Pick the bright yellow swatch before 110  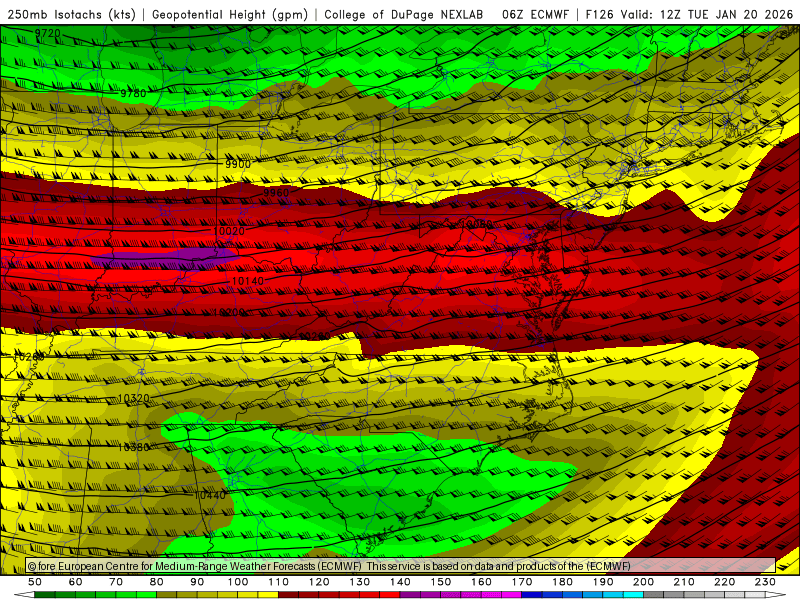coord(268,595)
